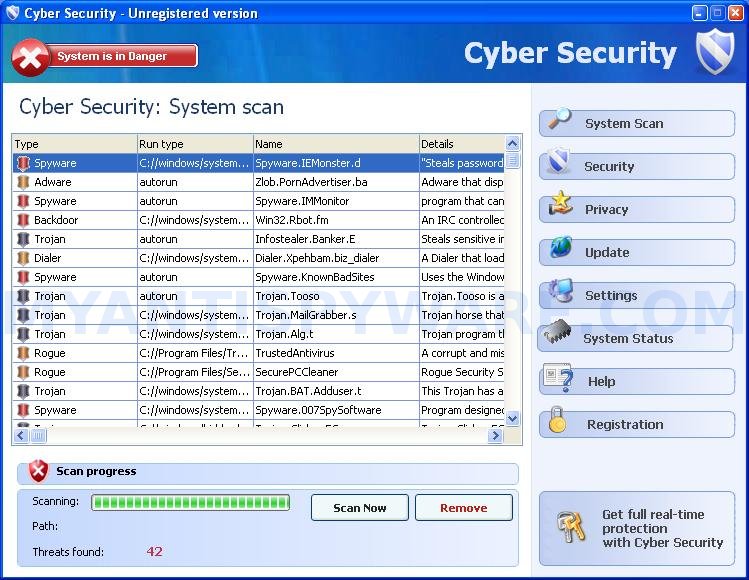Image resolution: width=749 pixels, height=580 pixels.
Task: Click the Win32.Rbot.fm name cell
Action: (336, 220)
